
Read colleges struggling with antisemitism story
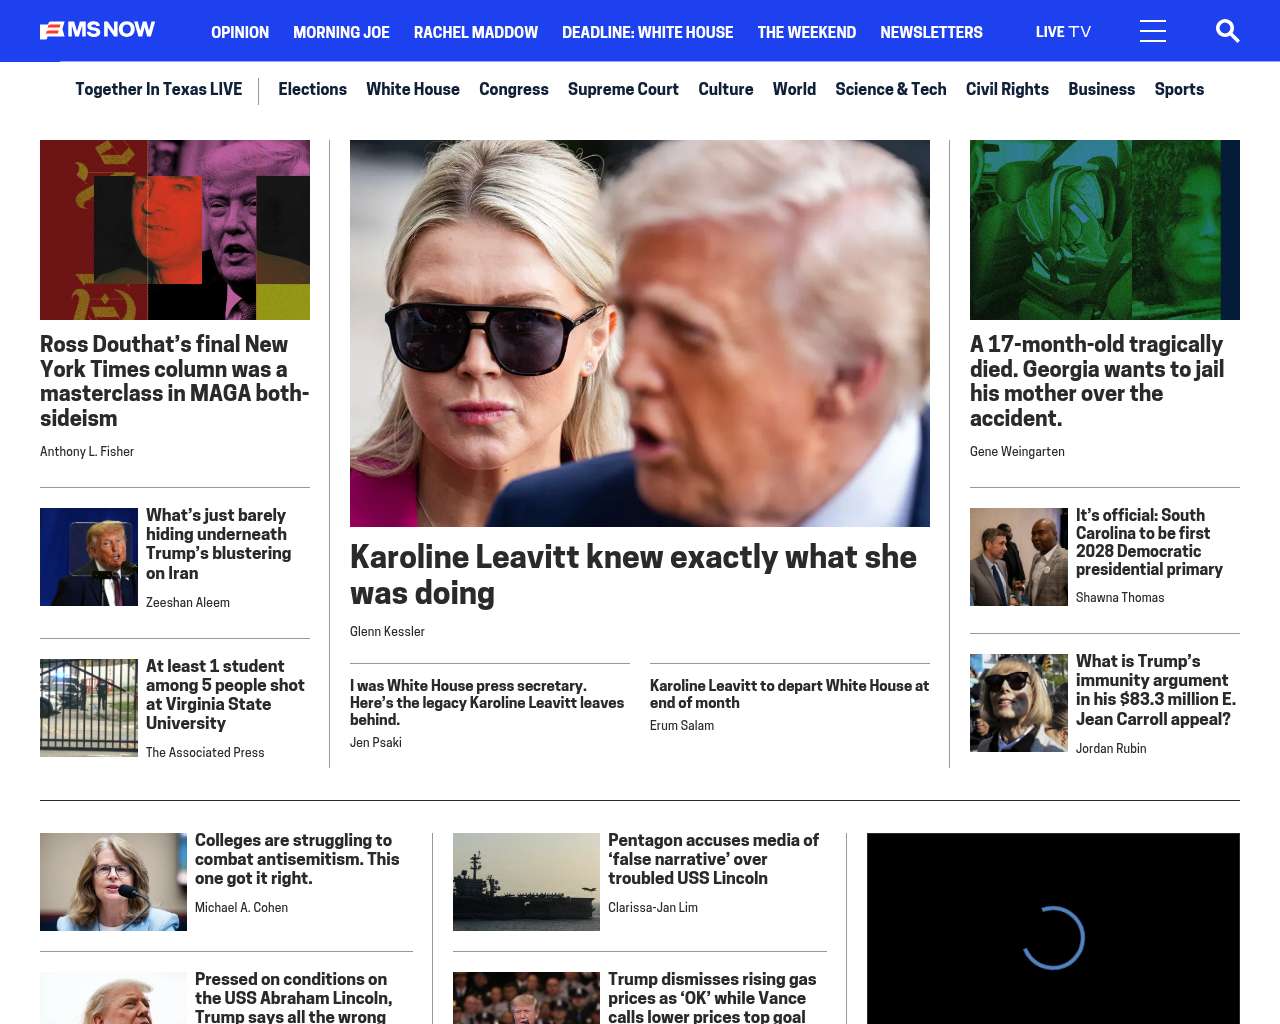pos(297,859)
